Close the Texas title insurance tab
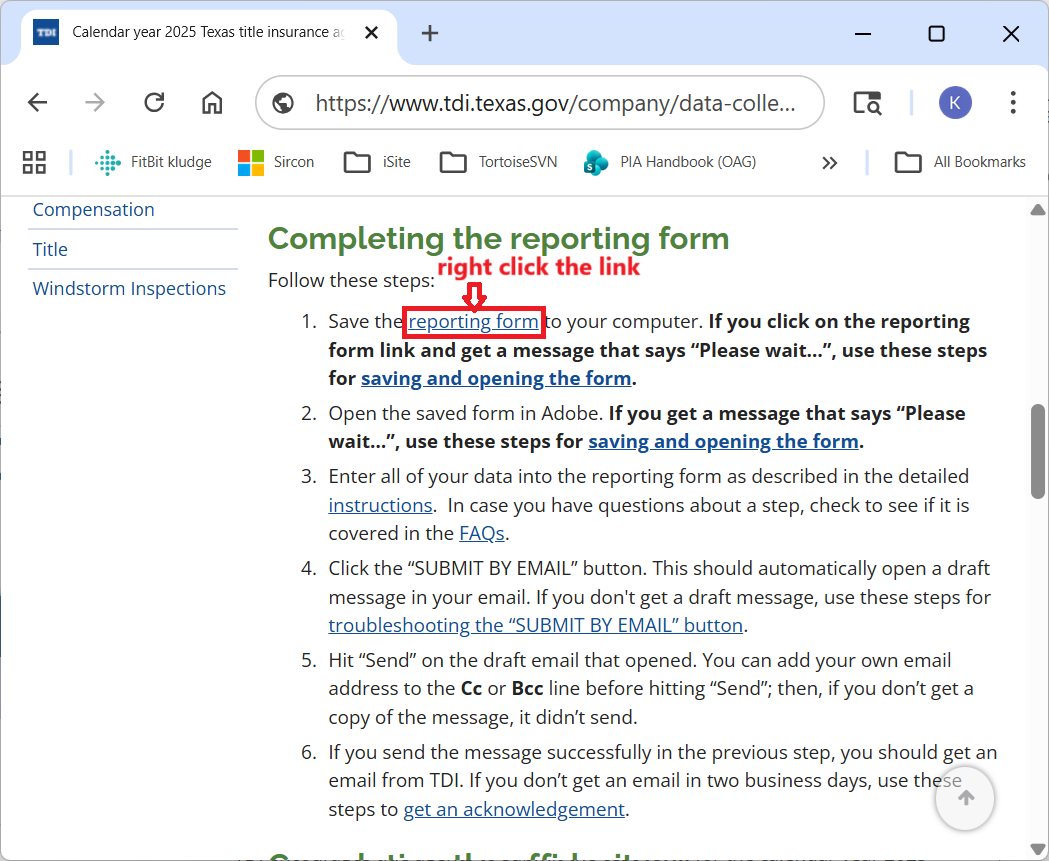 pos(371,33)
